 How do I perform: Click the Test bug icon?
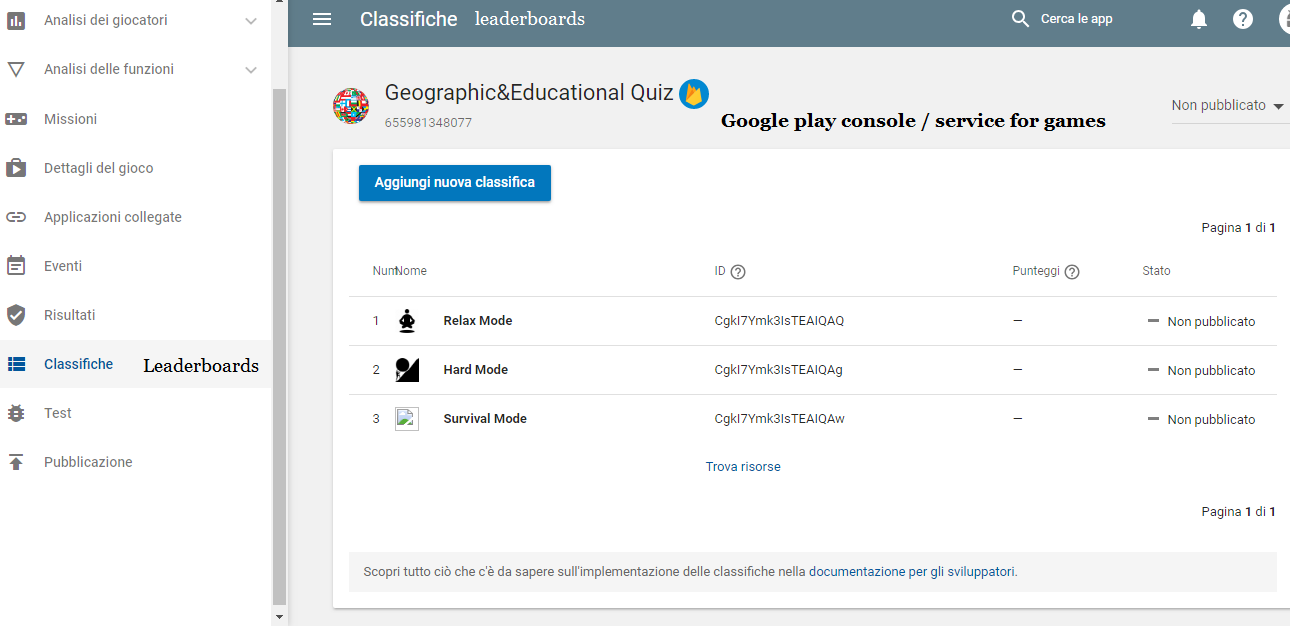click(16, 413)
